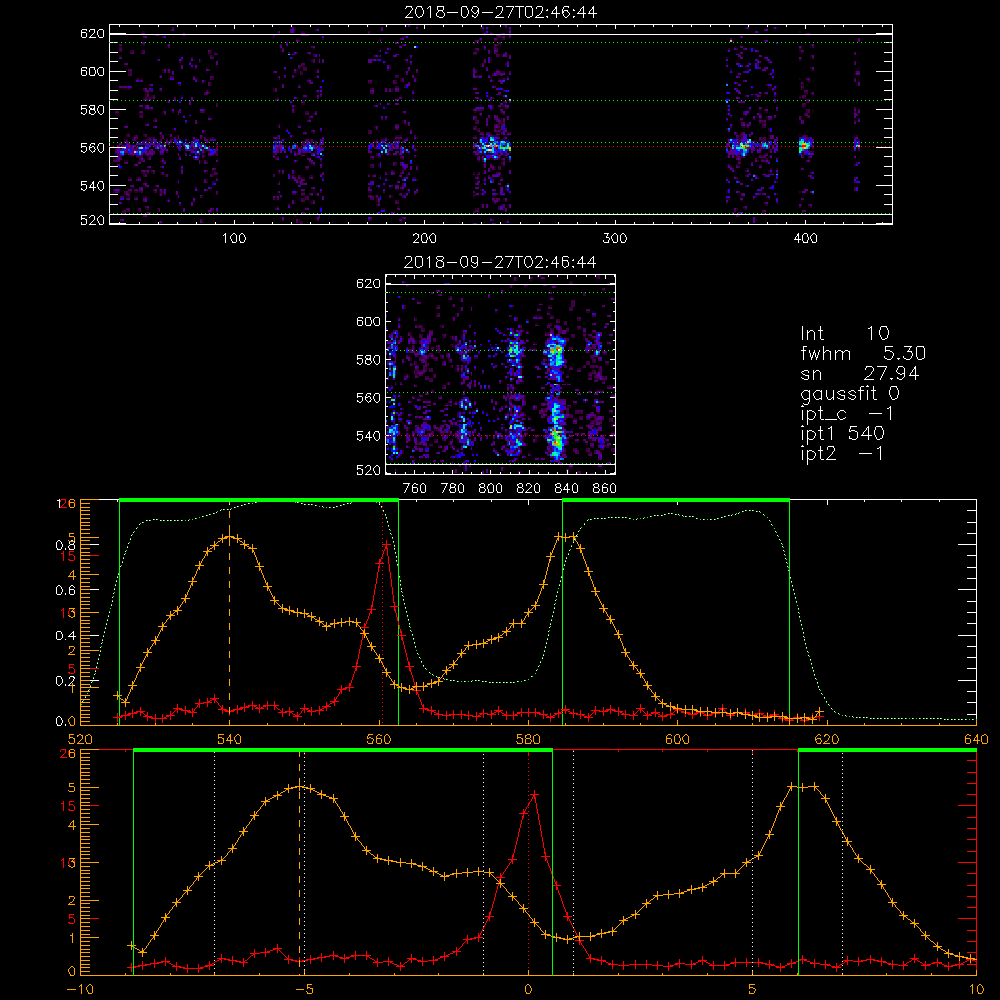Click the 'Int 10' parameter line
Screen dimensions: 1000x1000
[844, 333]
